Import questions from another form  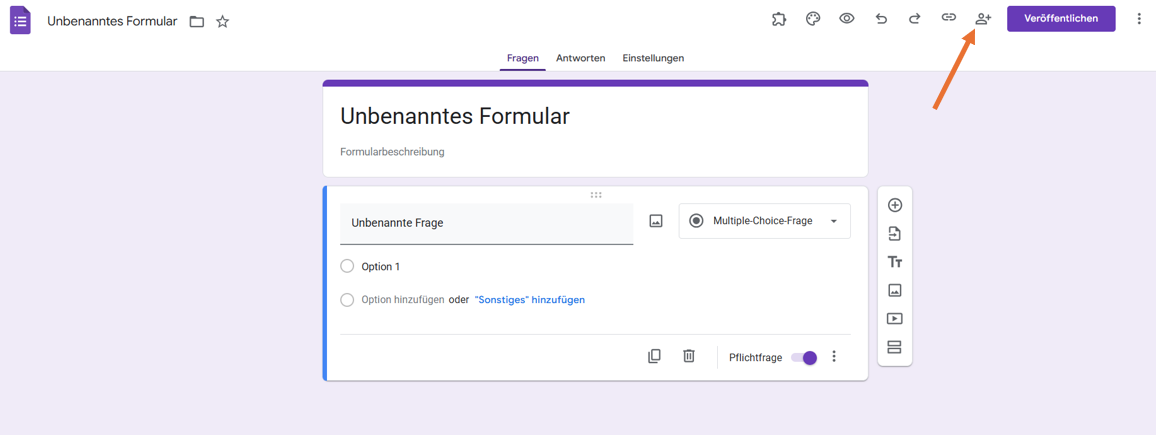[x=895, y=234]
